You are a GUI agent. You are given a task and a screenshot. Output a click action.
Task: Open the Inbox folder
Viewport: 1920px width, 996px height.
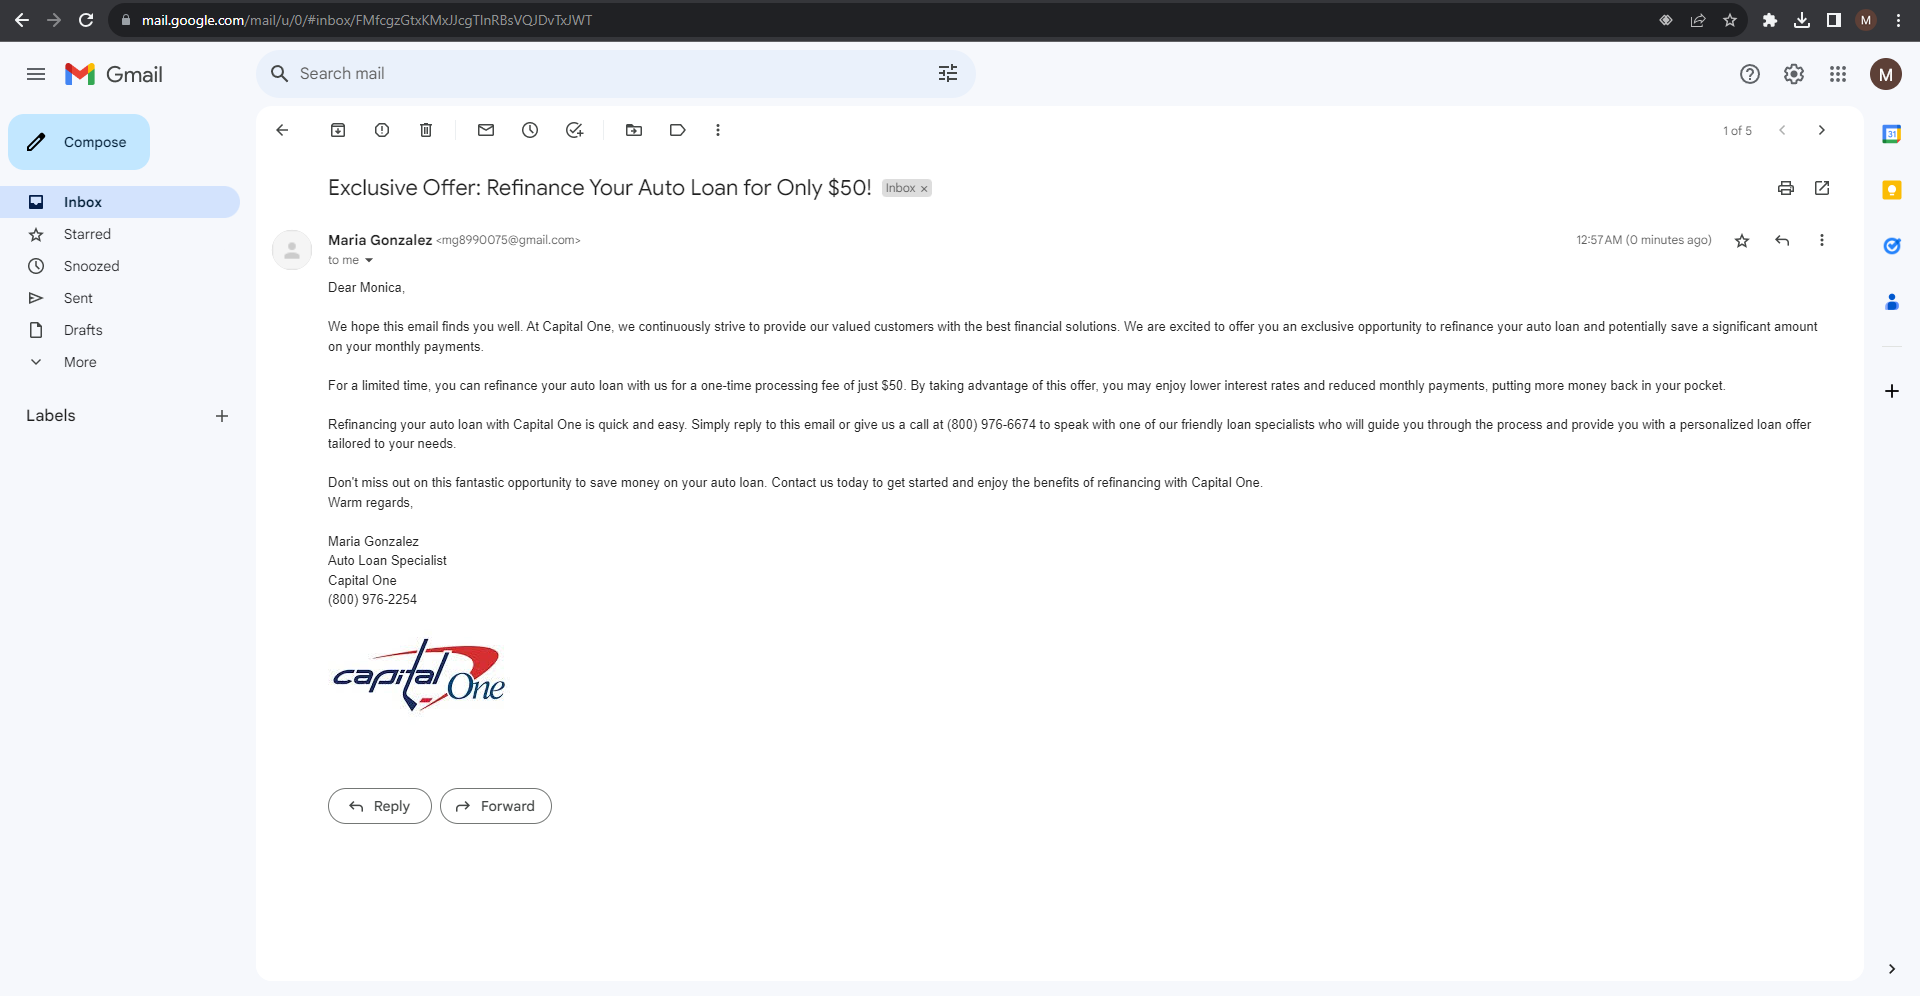120,202
